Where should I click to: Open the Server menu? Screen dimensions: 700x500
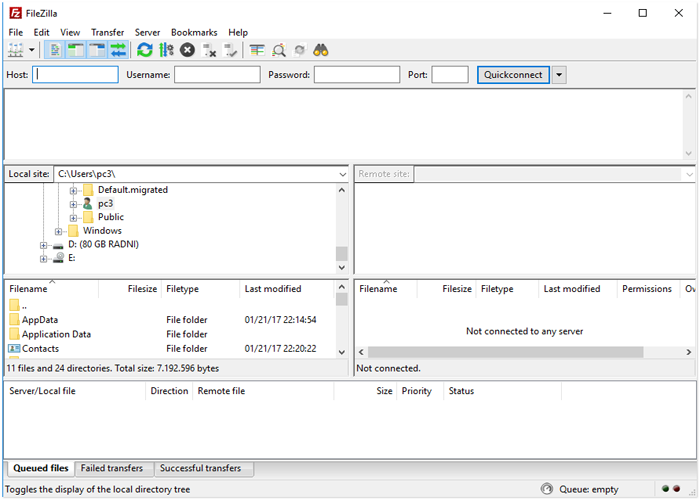[x=147, y=33]
